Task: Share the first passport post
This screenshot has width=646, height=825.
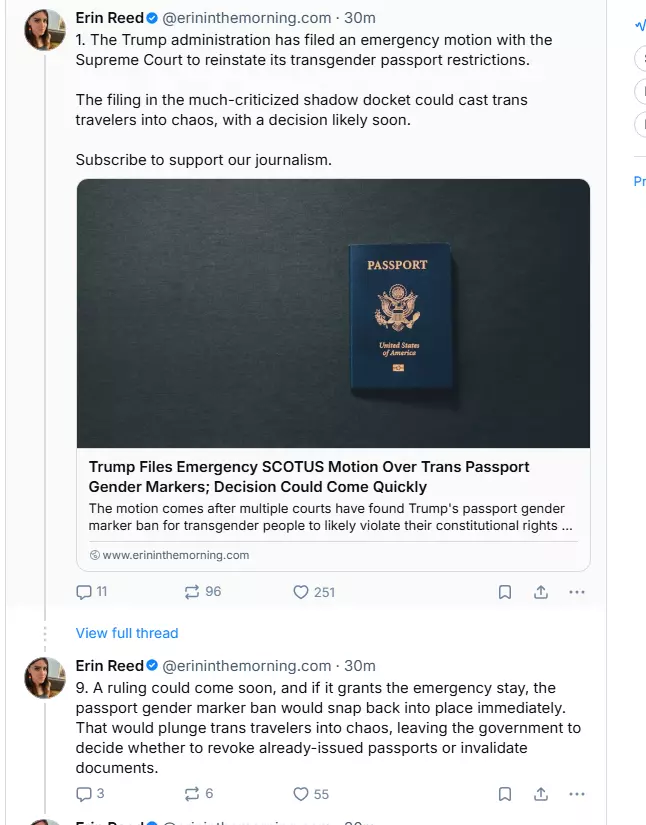Action: [x=541, y=592]
